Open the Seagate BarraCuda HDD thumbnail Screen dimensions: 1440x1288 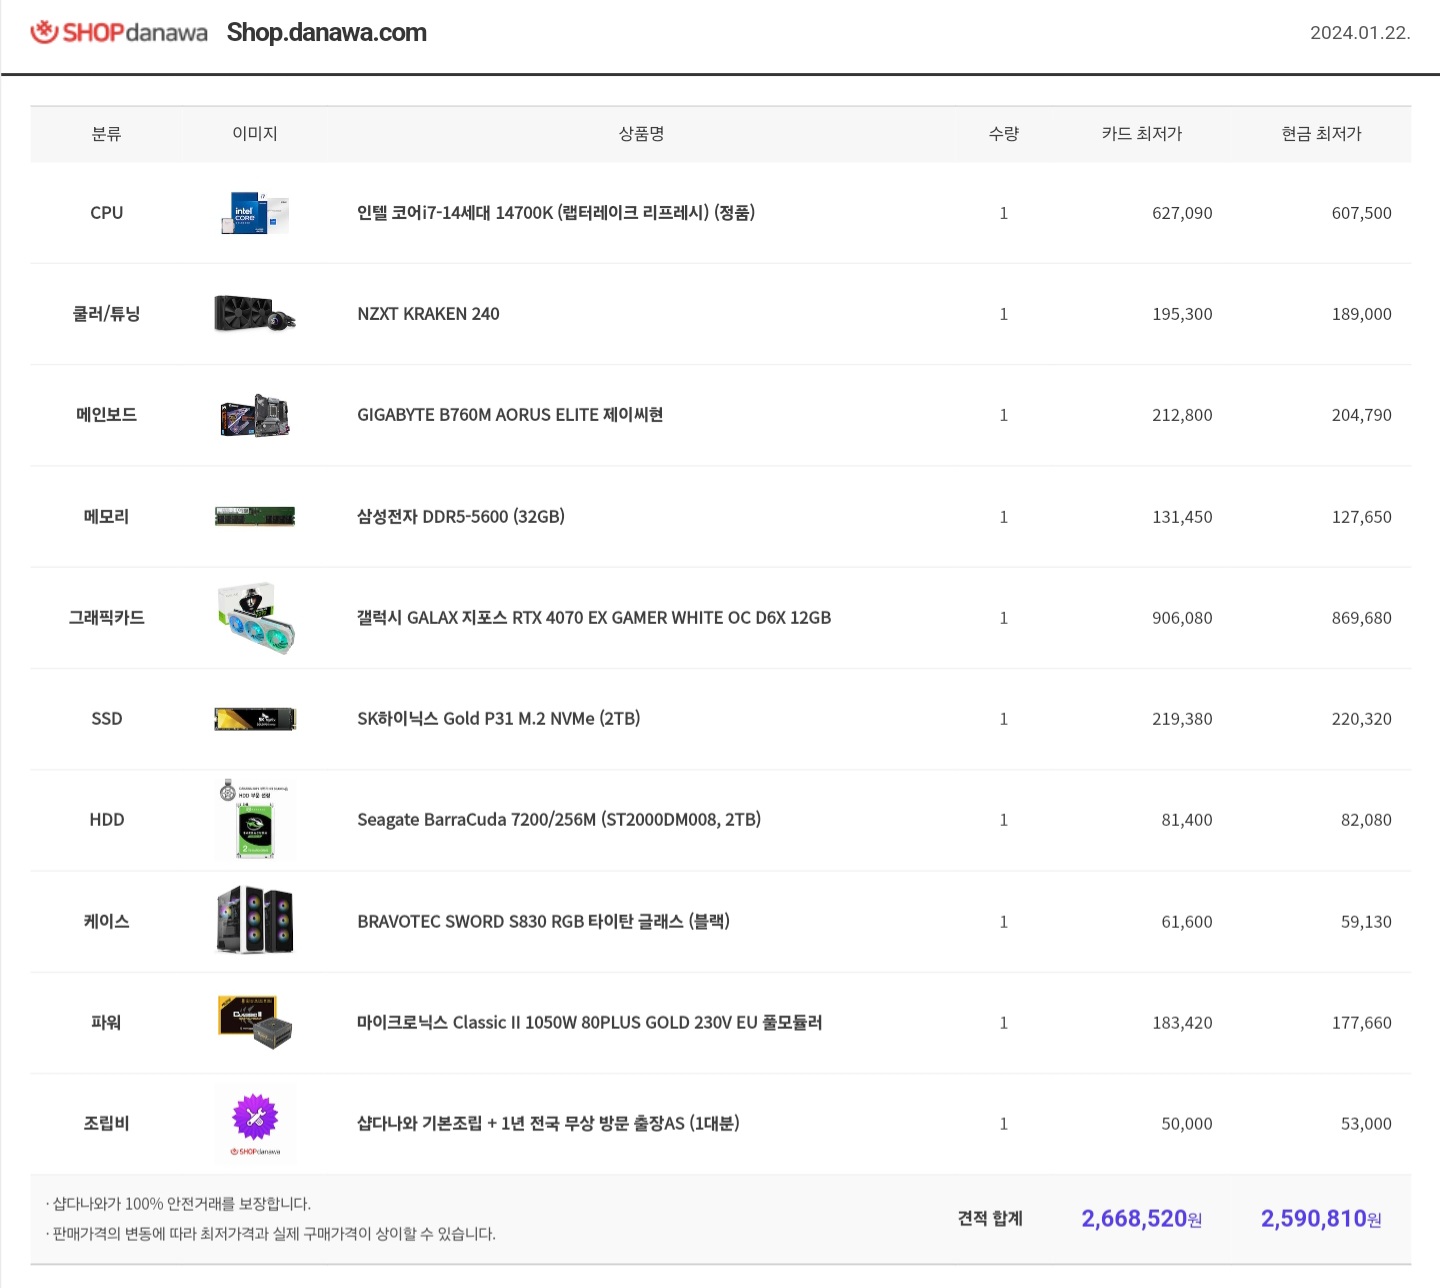255,820
